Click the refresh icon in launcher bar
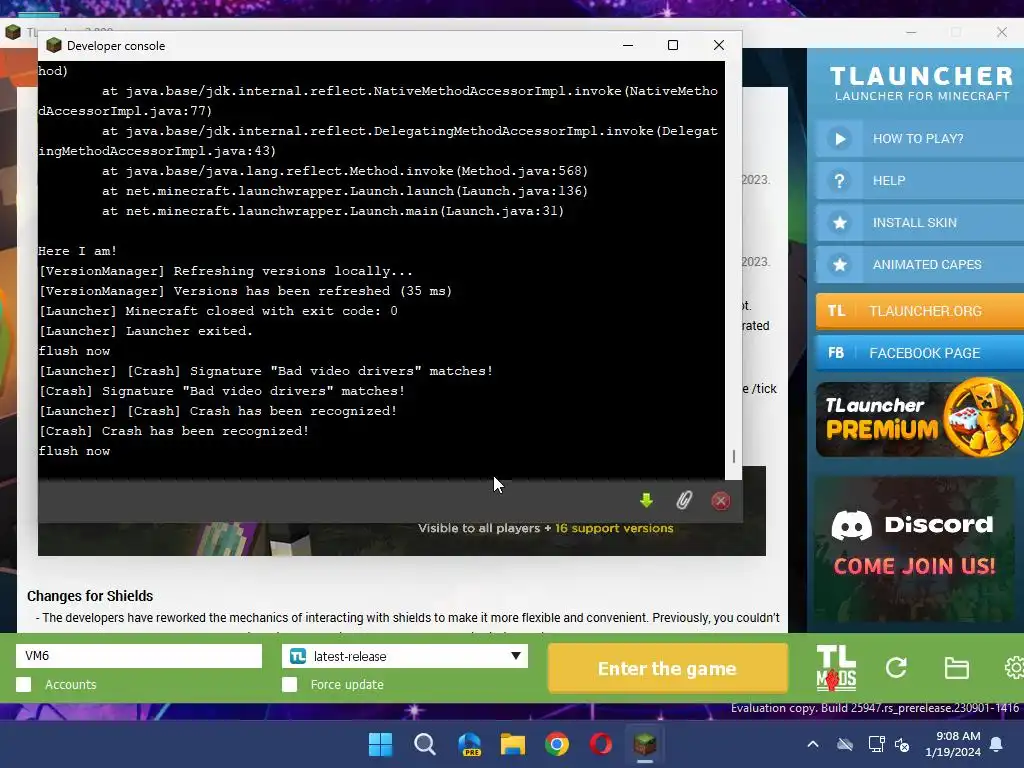Viewport: 1024px width, 768px height. tap(896, 667)
